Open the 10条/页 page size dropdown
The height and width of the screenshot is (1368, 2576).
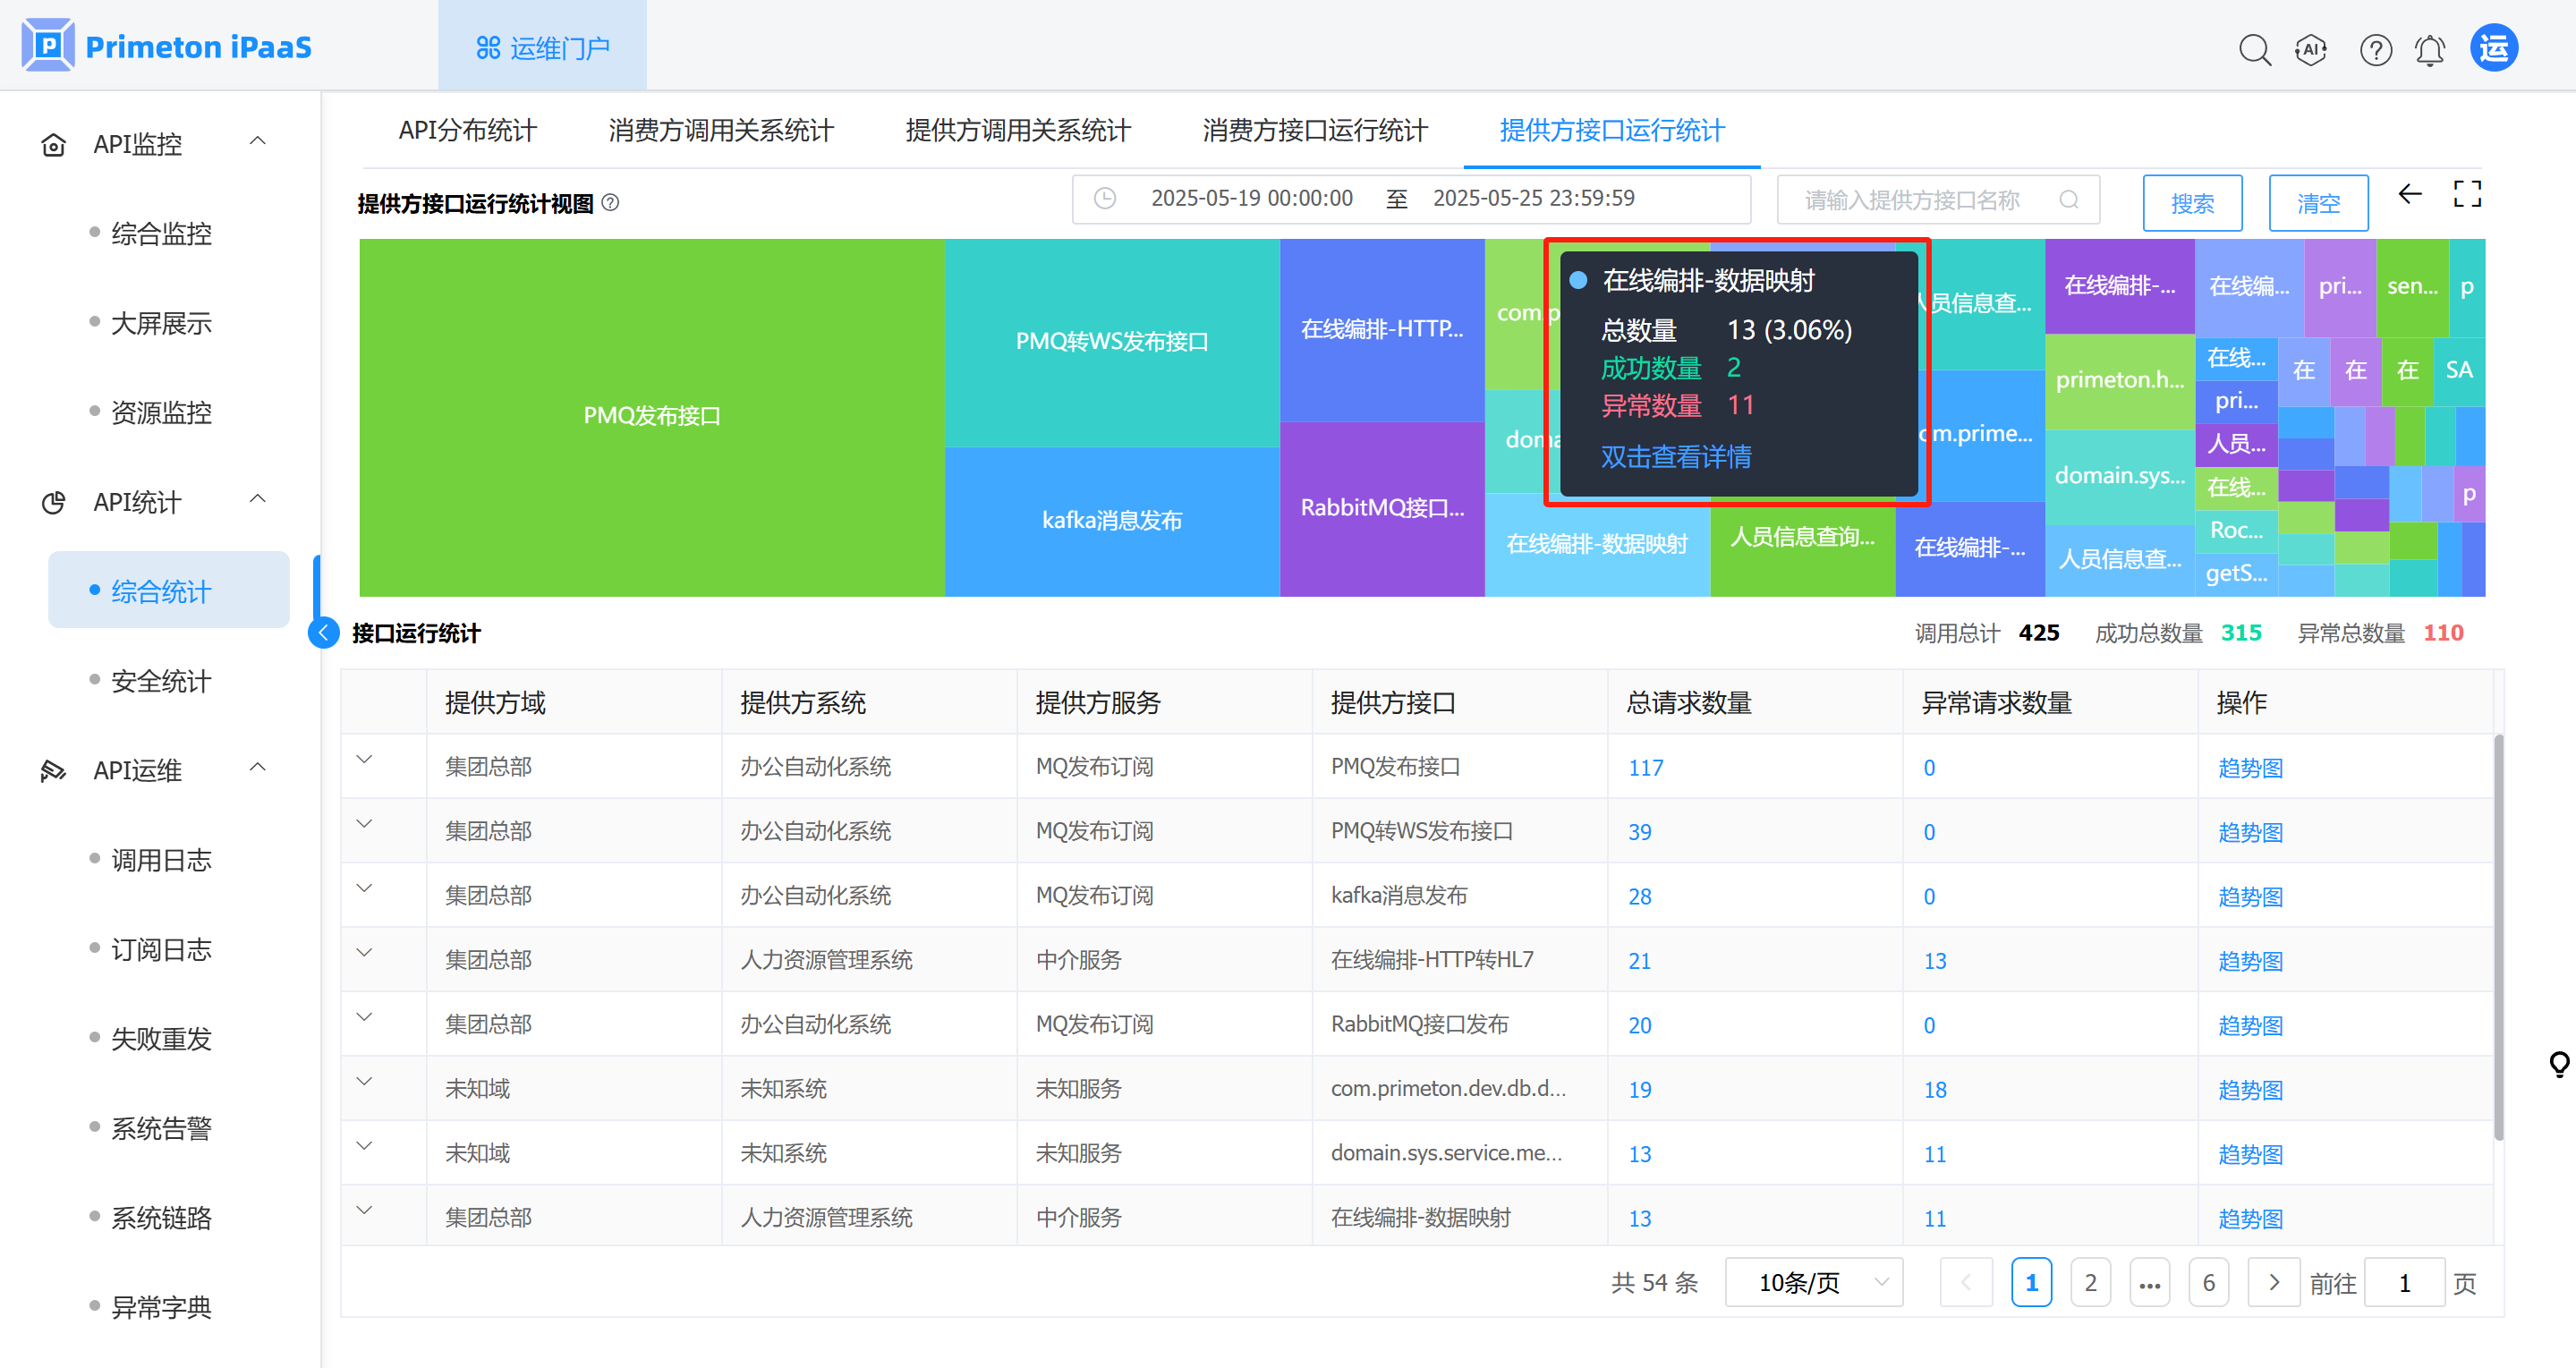1813,1282
